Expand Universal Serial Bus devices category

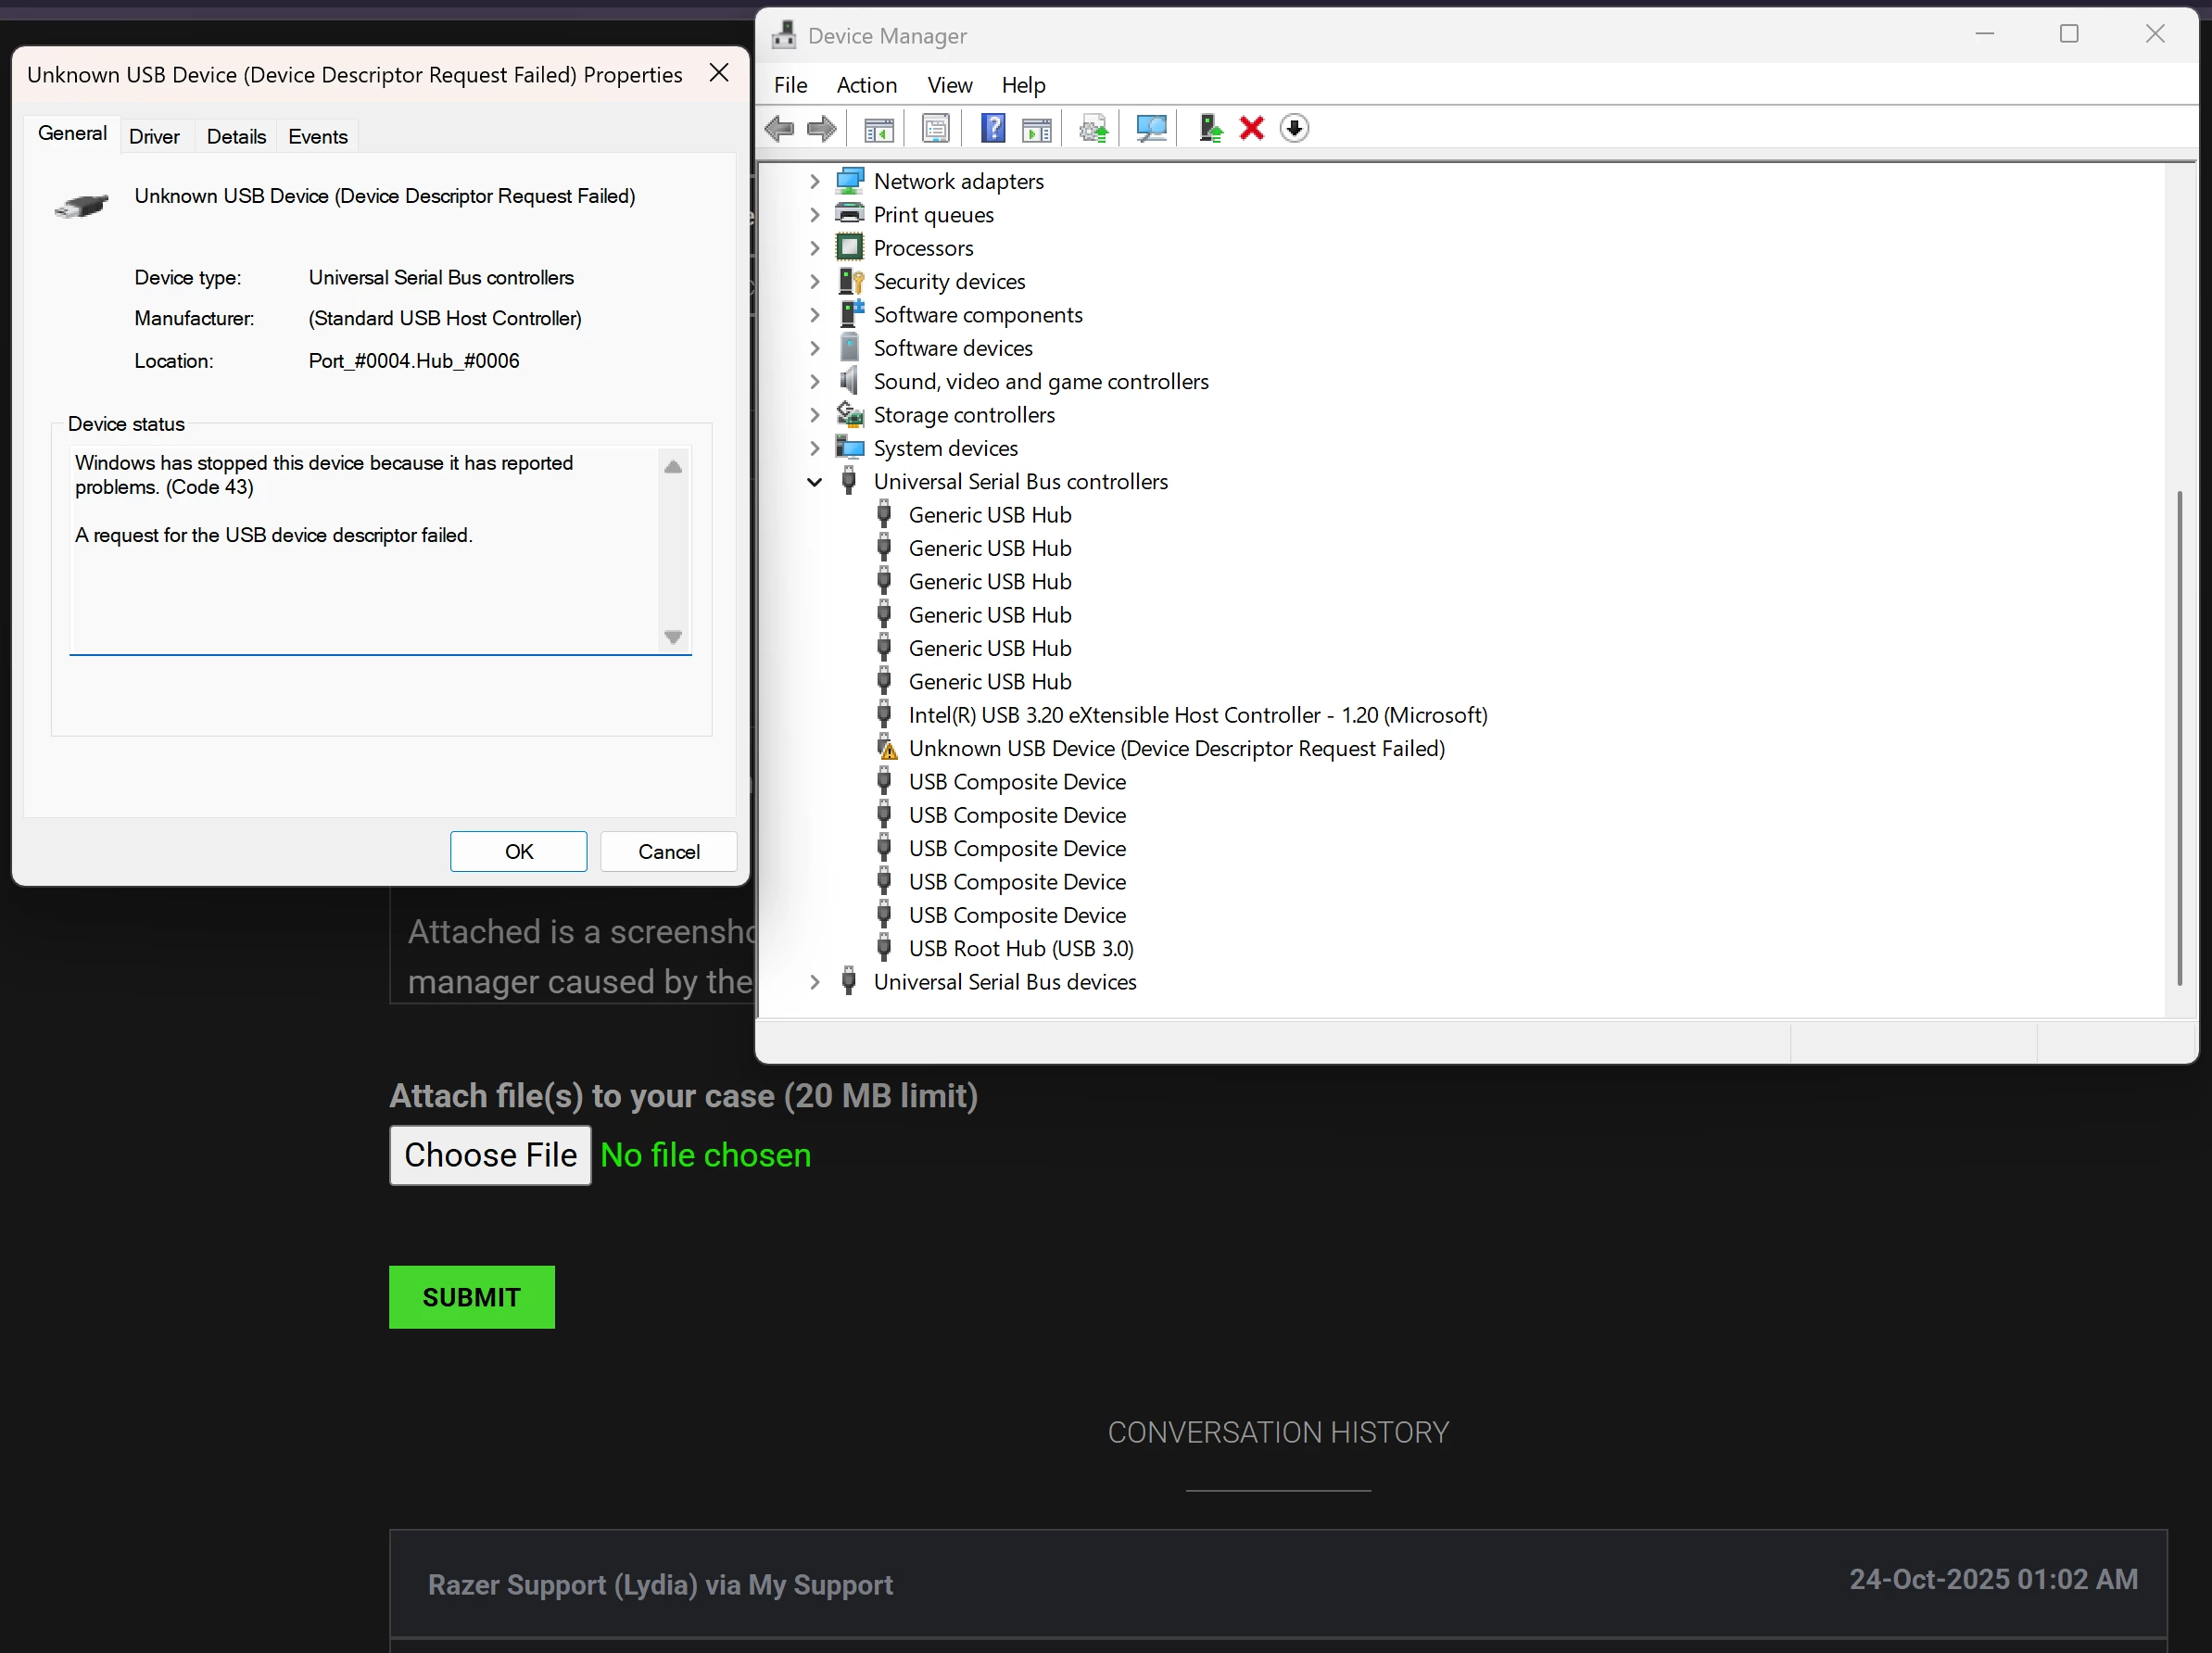pyautogui.click(x=814, y=982)
